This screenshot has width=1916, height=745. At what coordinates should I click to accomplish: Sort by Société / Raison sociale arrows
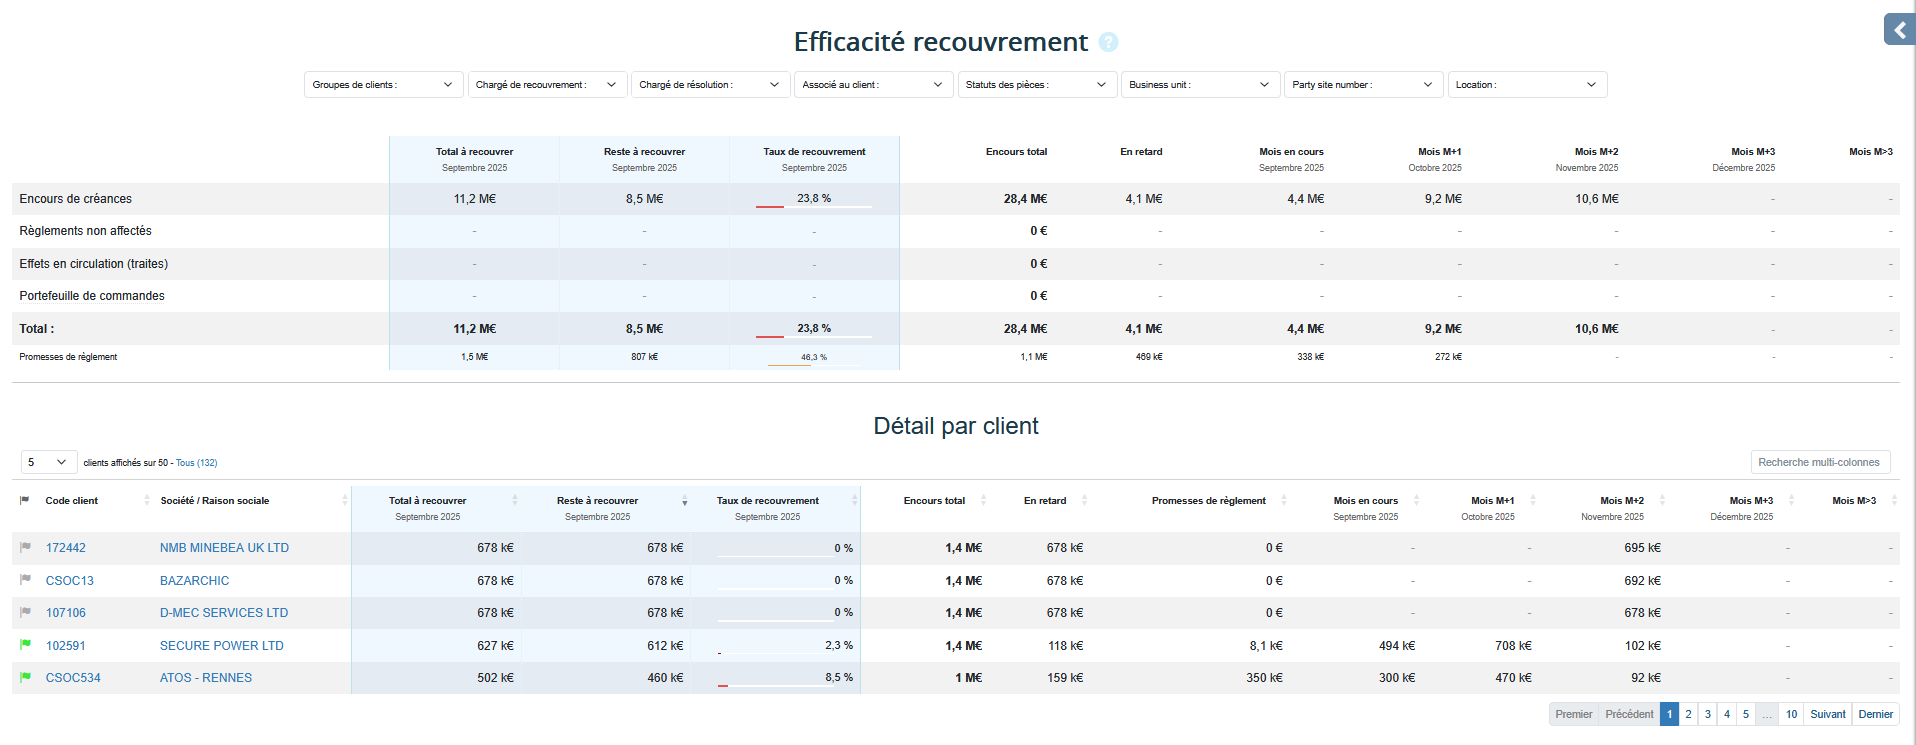(x=345, y=500)
